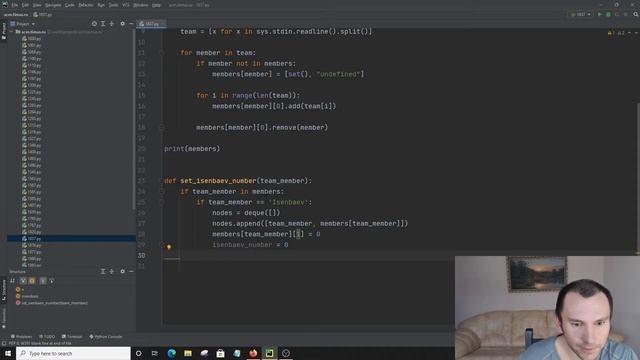Click the Stop process icon
Screen dimensions: 640x360
point(625,14)
